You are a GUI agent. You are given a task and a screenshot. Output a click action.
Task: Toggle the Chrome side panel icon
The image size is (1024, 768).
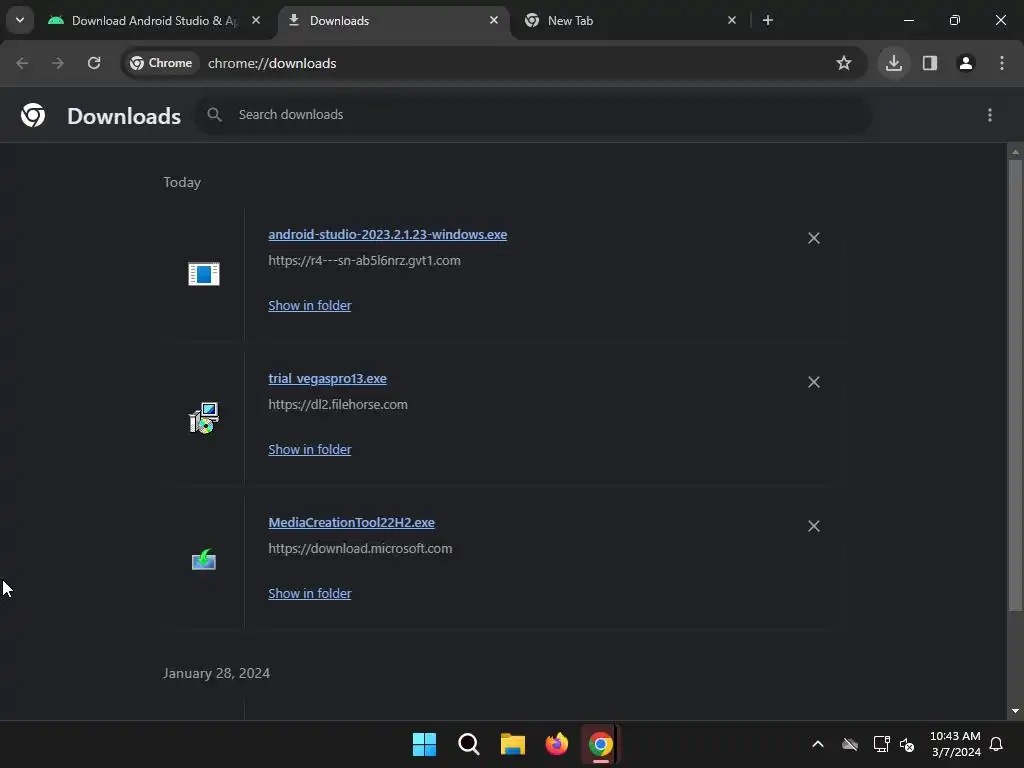(930, 63)
